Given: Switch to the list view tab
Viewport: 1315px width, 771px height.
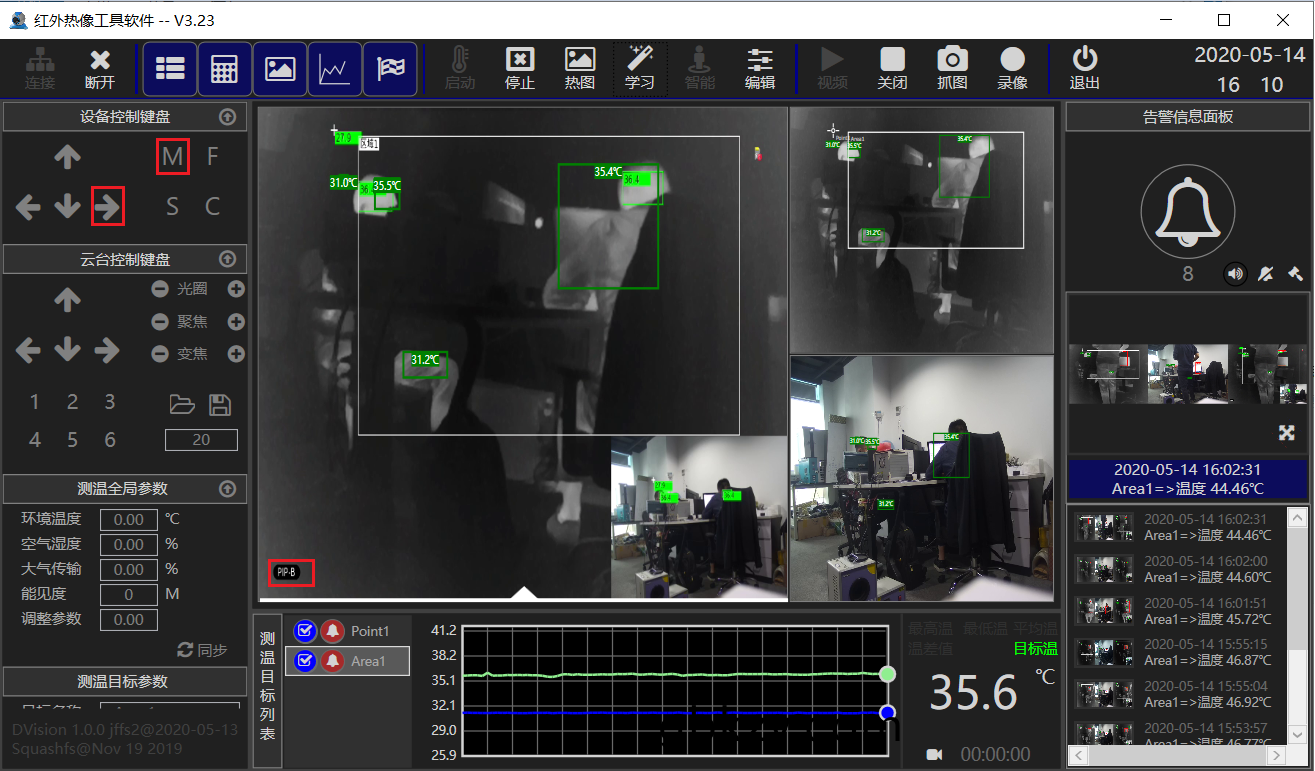Looking at the screenshot, I should click(x=170, y=69).
